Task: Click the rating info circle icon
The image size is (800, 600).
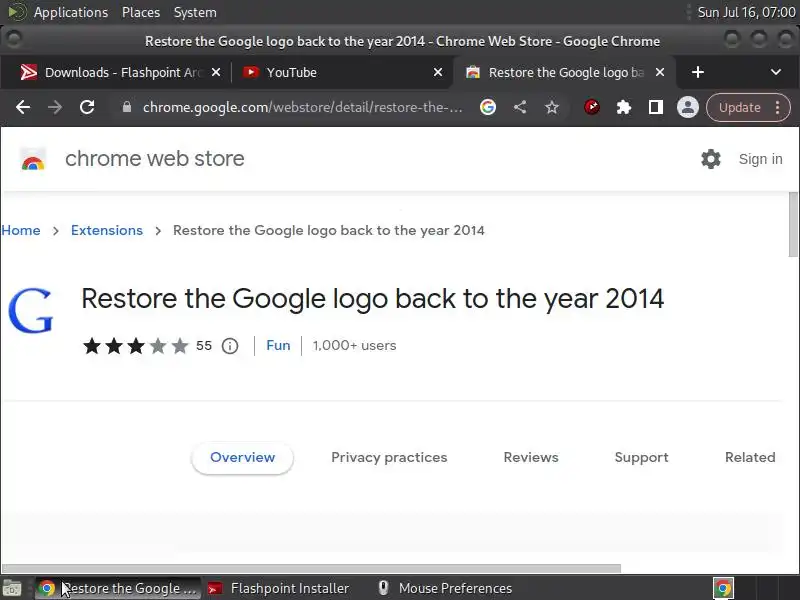Action: (230, 346)
